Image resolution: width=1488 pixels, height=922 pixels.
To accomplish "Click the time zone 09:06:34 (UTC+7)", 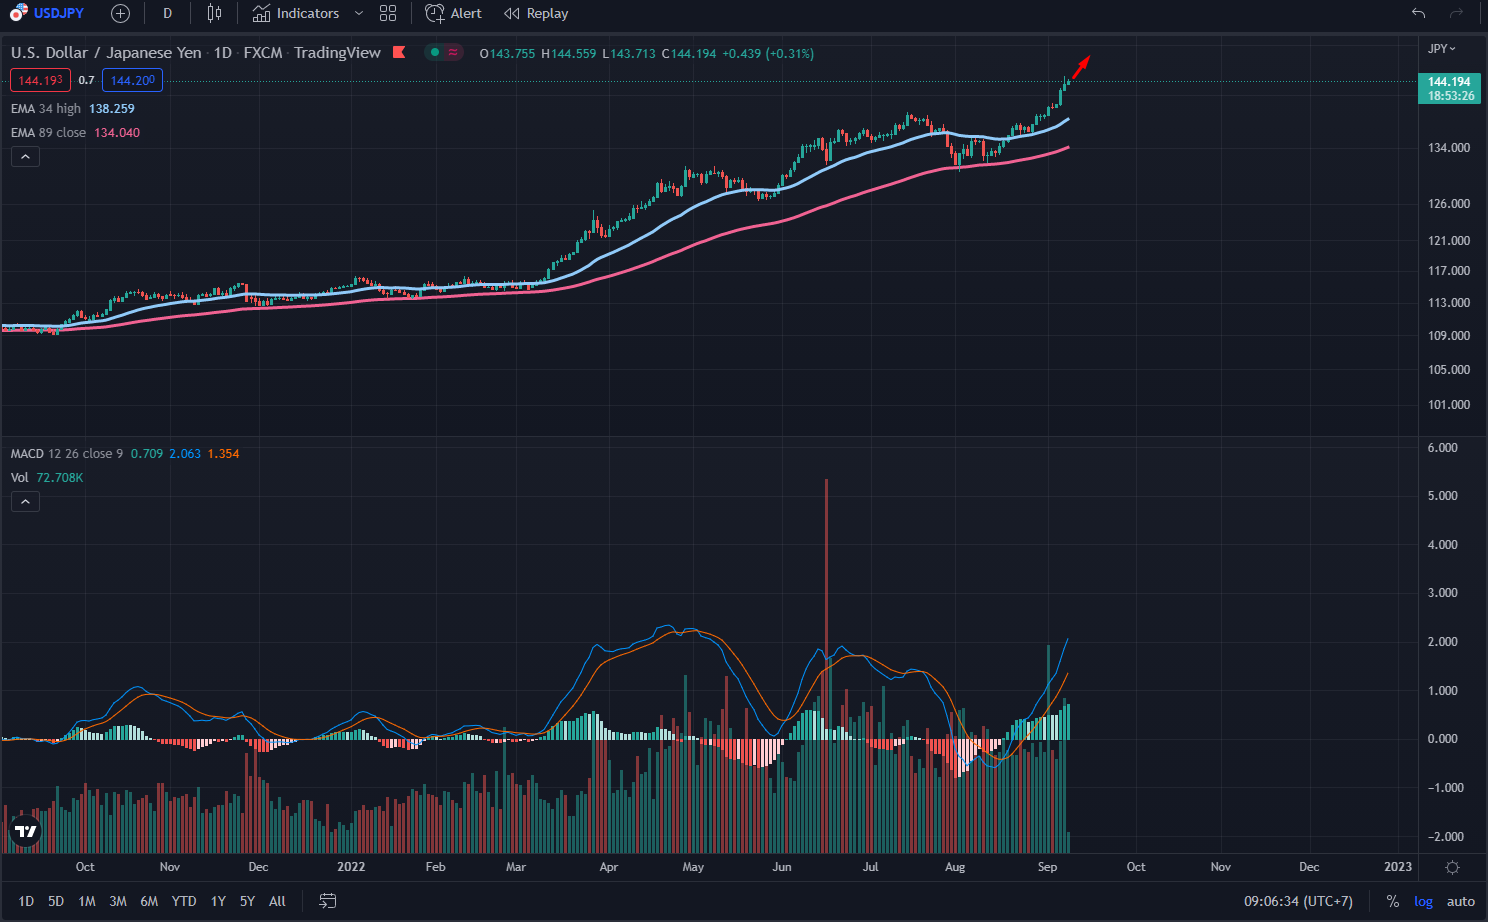I will click(x=1297, y=901).
